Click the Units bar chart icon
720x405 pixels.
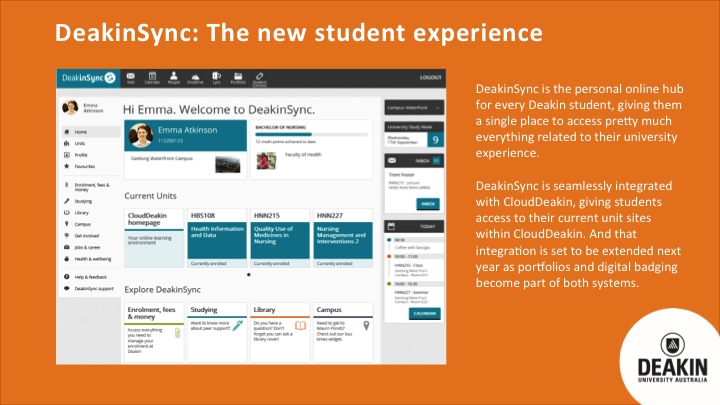coord(67,143)
